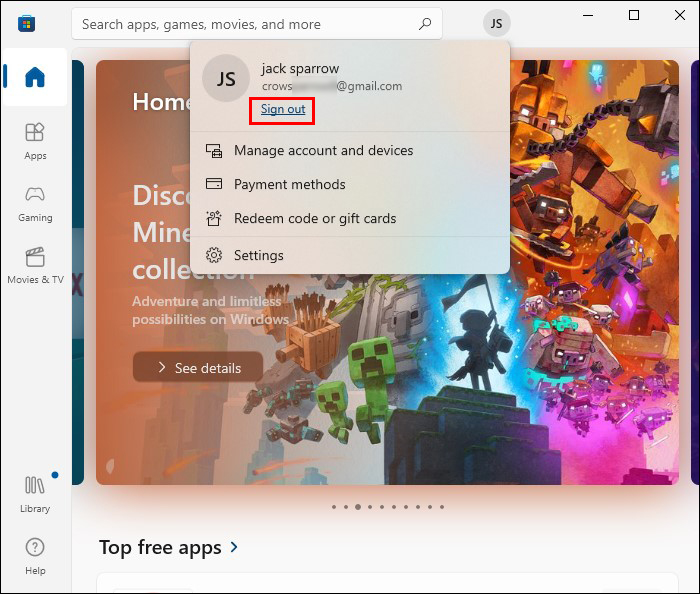
Task: Open the Apps sidebar section
Action: (35, 141)
